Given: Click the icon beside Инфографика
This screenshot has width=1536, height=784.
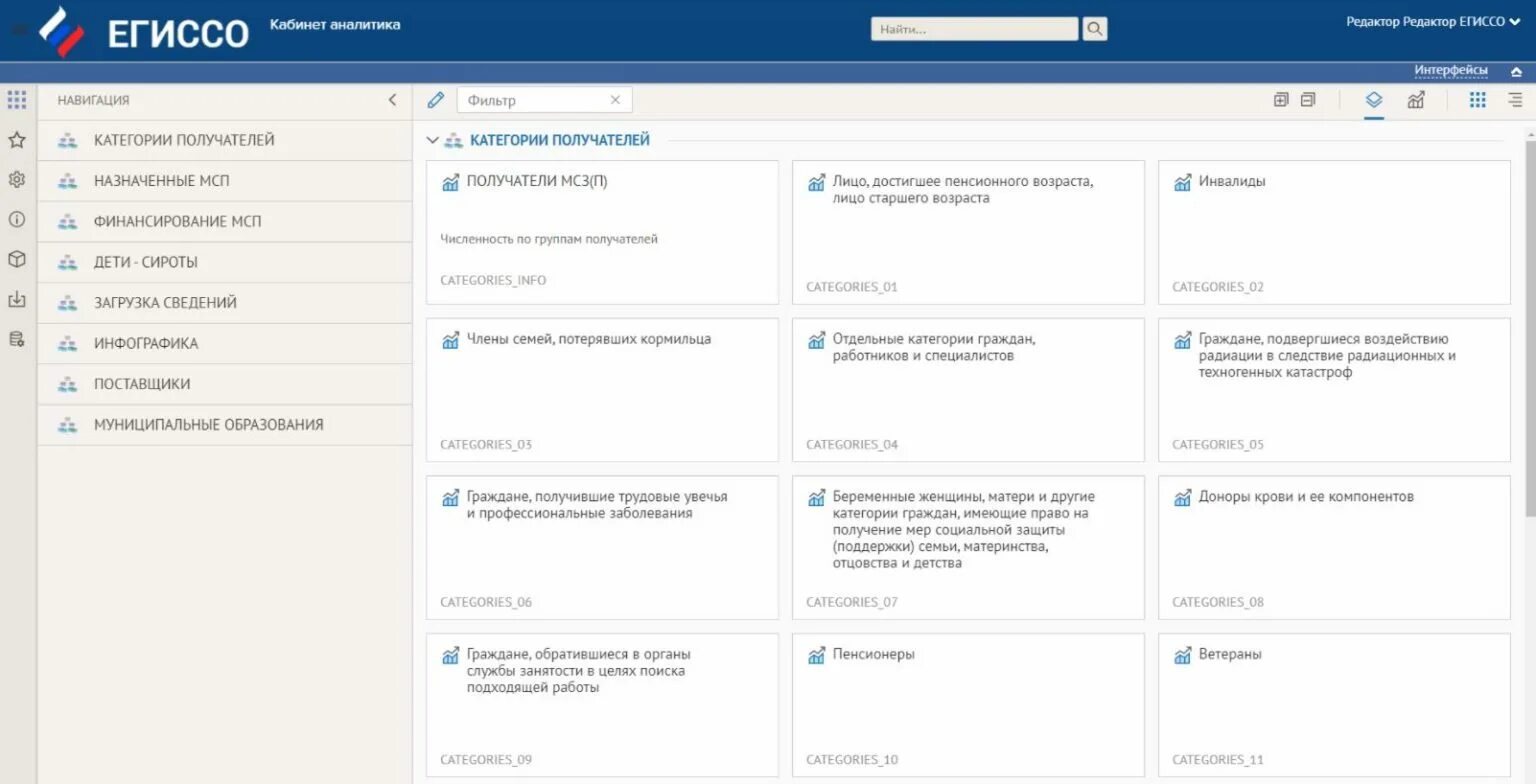Looking at the screenshot, I should [67, 343].
